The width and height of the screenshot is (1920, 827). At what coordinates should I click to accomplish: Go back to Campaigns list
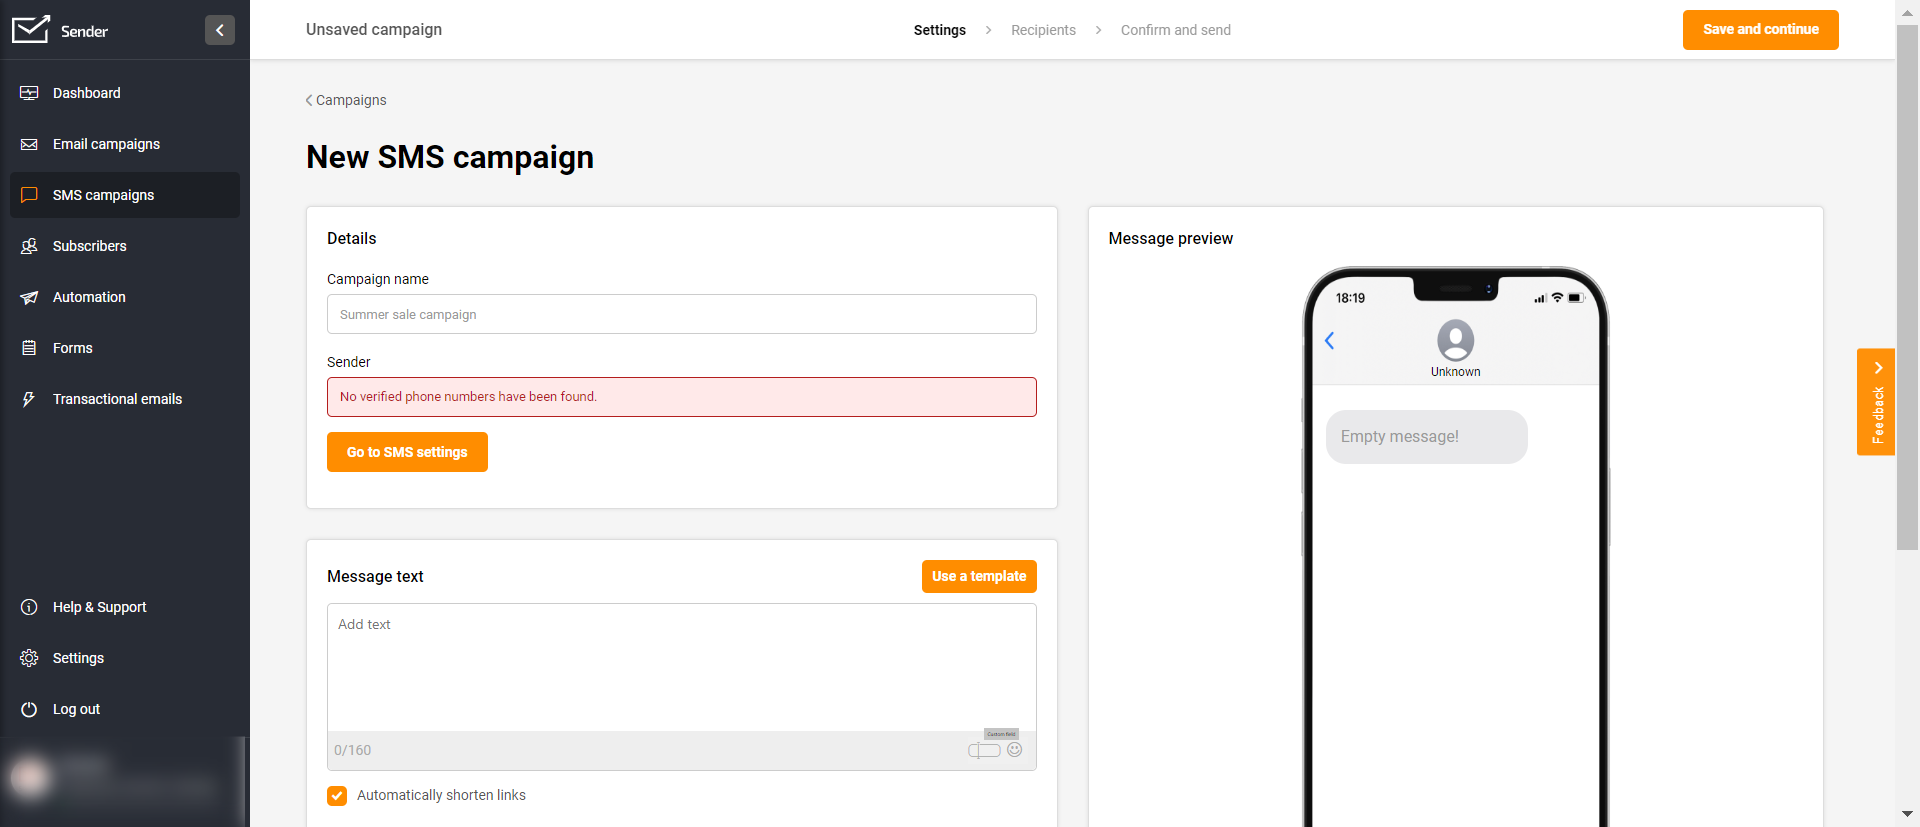(346, 100)
